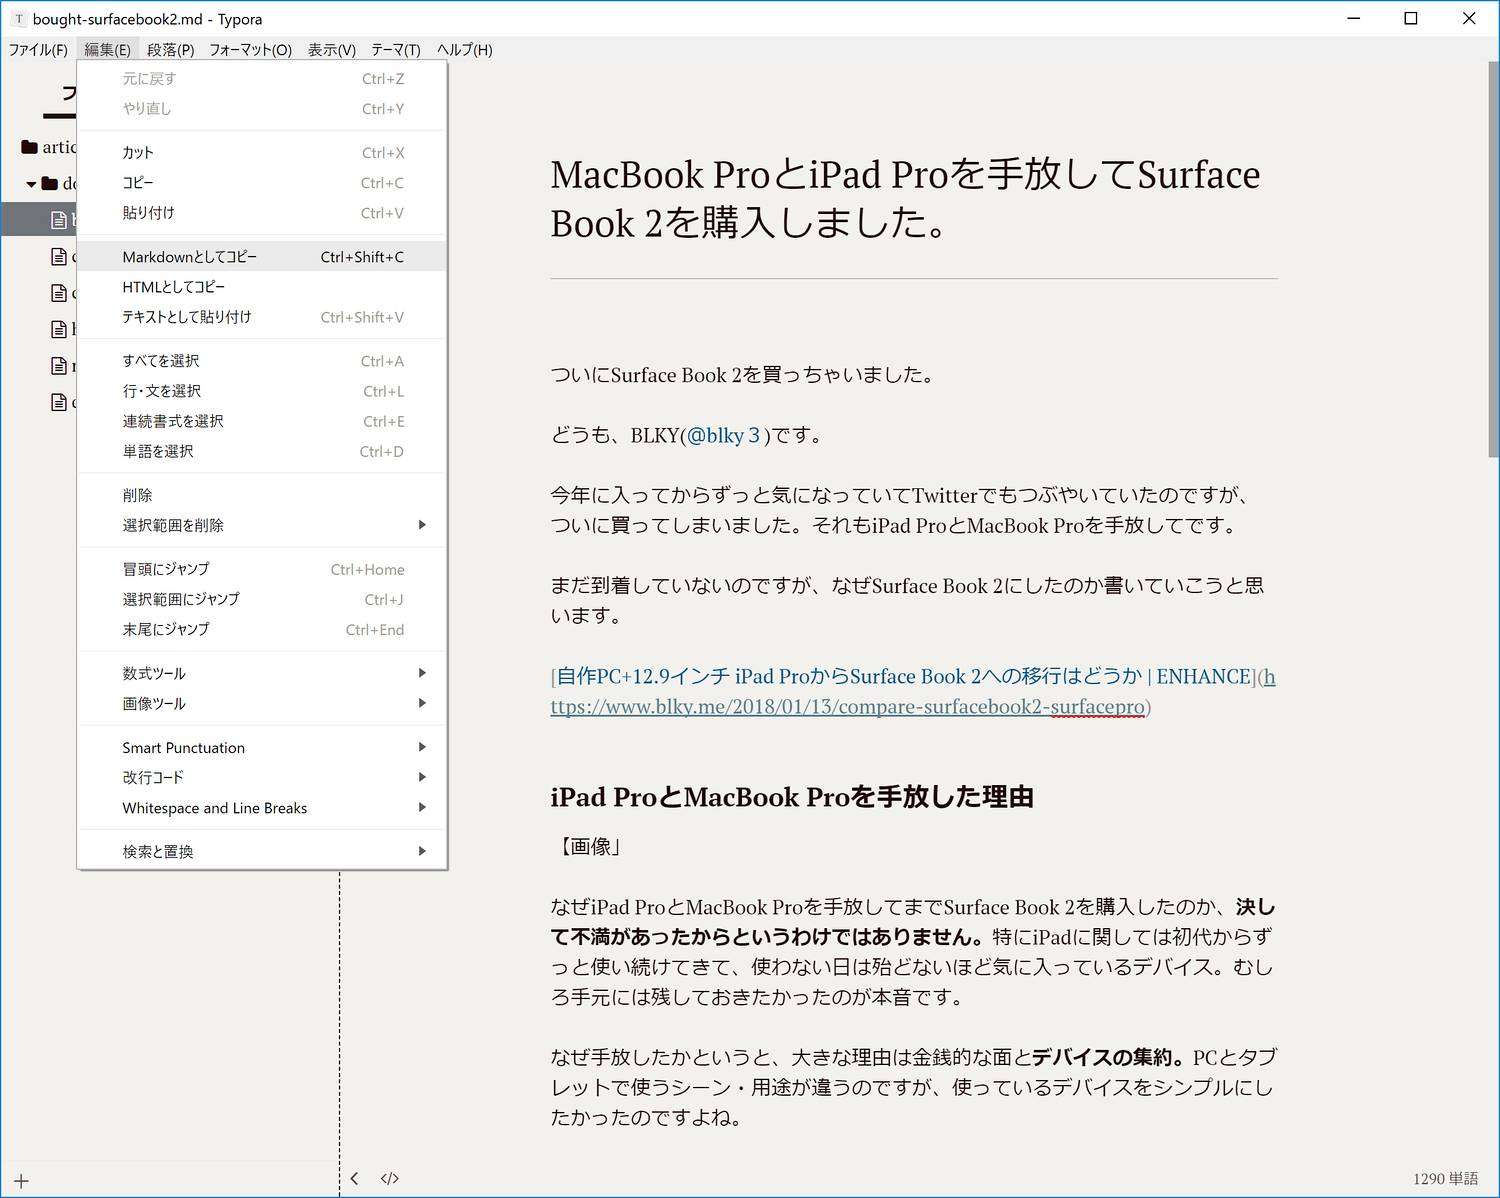Click the 【画像」 placeholder text
This screenshot has height=1198, width=1500.
590,846
